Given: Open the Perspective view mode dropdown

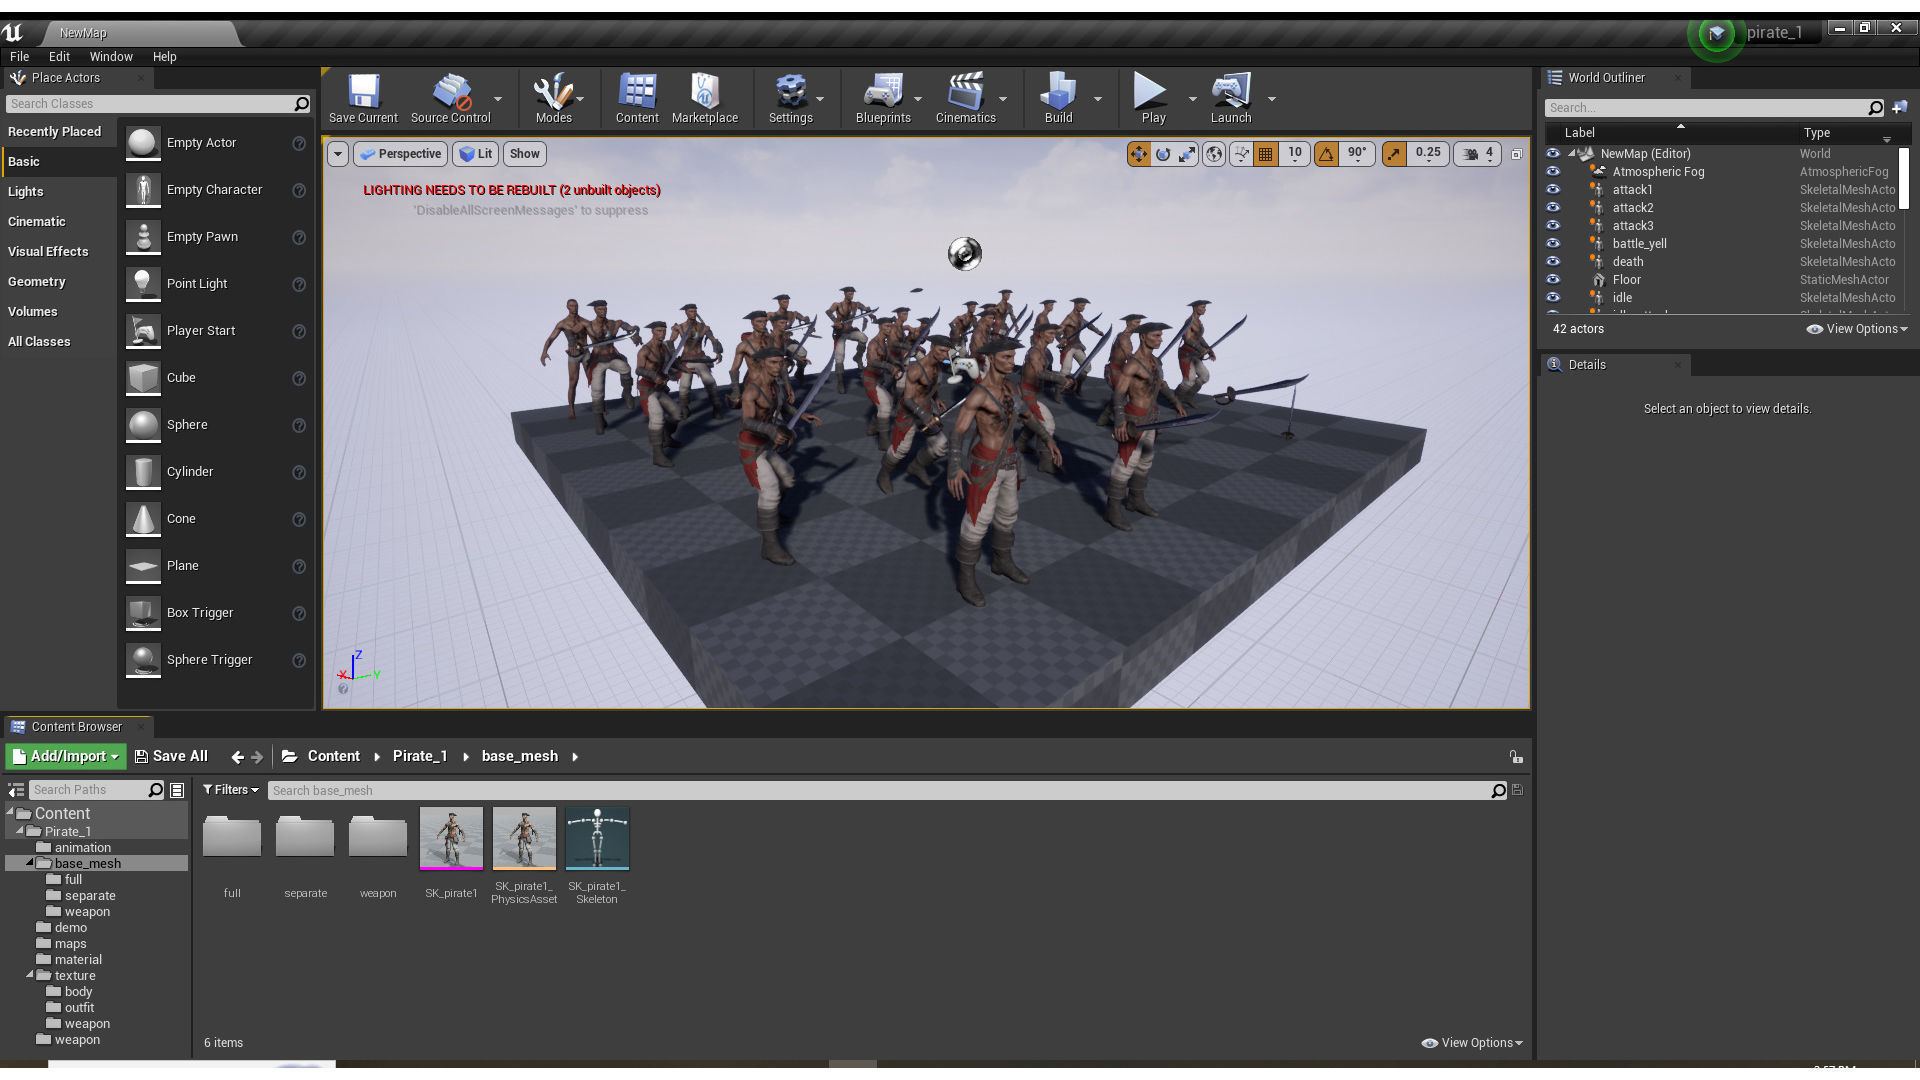Looking at the screenshot, I should pos(400,154).
